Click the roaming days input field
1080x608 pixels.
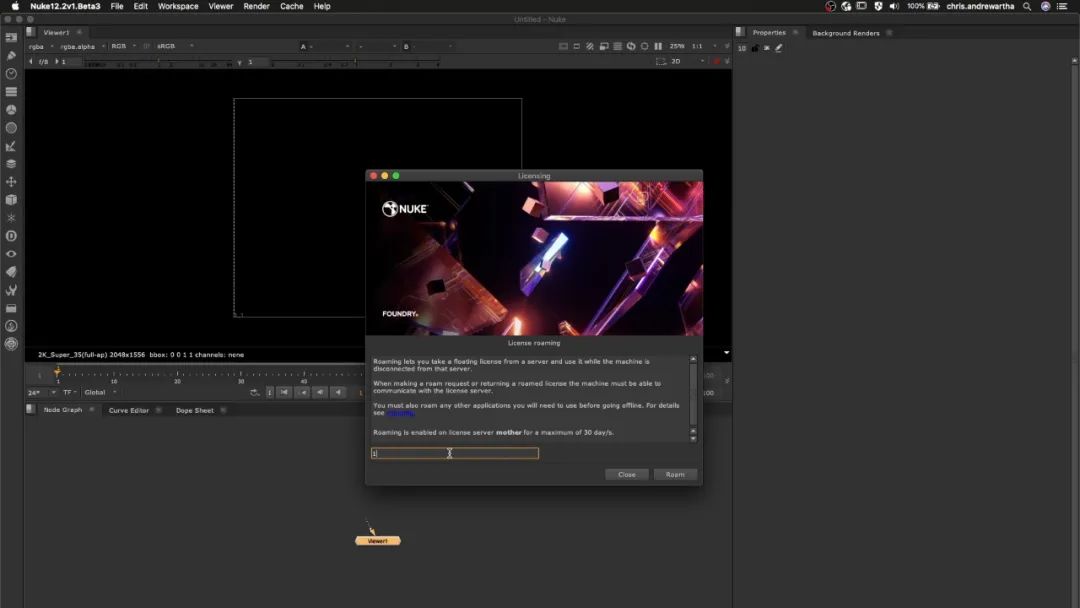(455, 453)
